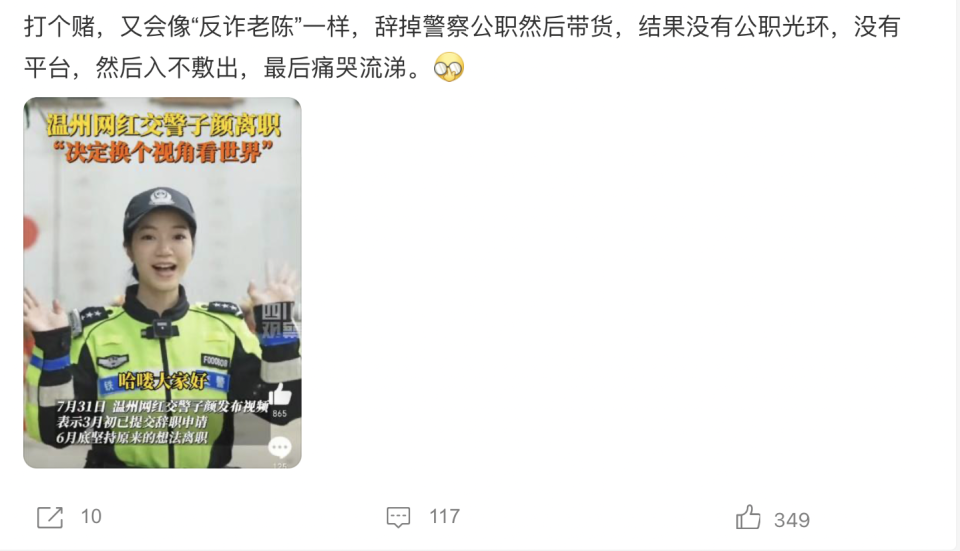Click the 865 likes number on thumbnail
Viewport: 960px width, 551px height.
coord(279,414)
